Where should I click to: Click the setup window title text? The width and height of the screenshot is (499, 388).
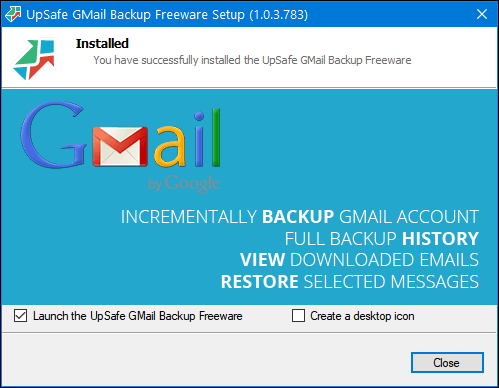click(167, 15)
